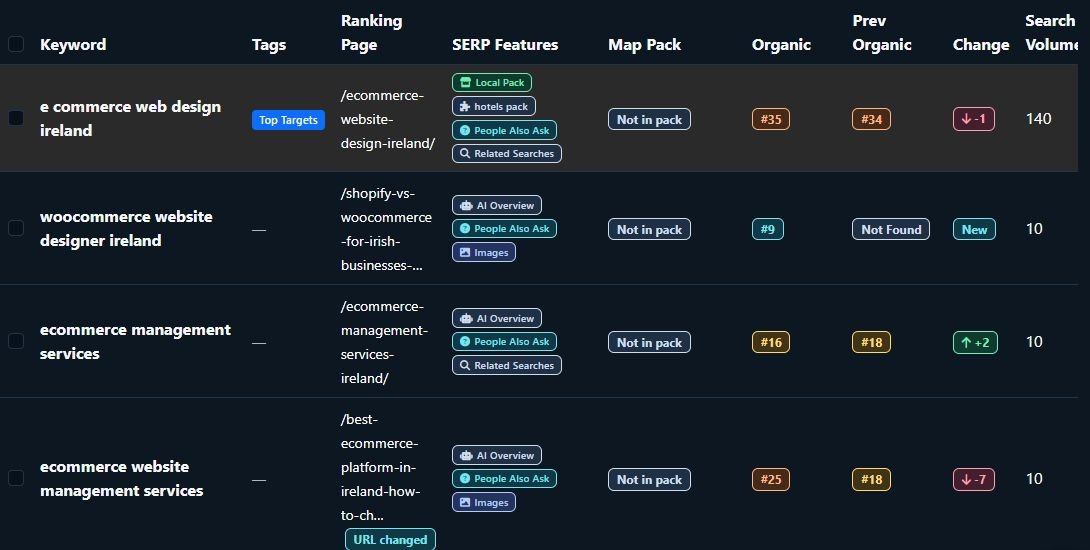This screenshot has height=550, width=1090.
Task: Click People Also Ask badge in first row
Action: pyautogui.click(x=504, y=130)
